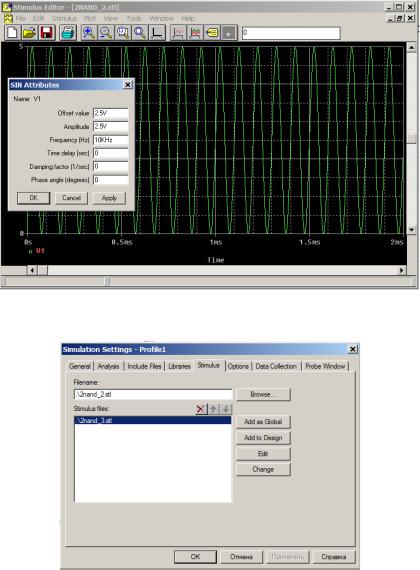Click the Browse... button
The width and height of the screenshot is (420, 570).
pyautogui.click(x=263, y=394)
